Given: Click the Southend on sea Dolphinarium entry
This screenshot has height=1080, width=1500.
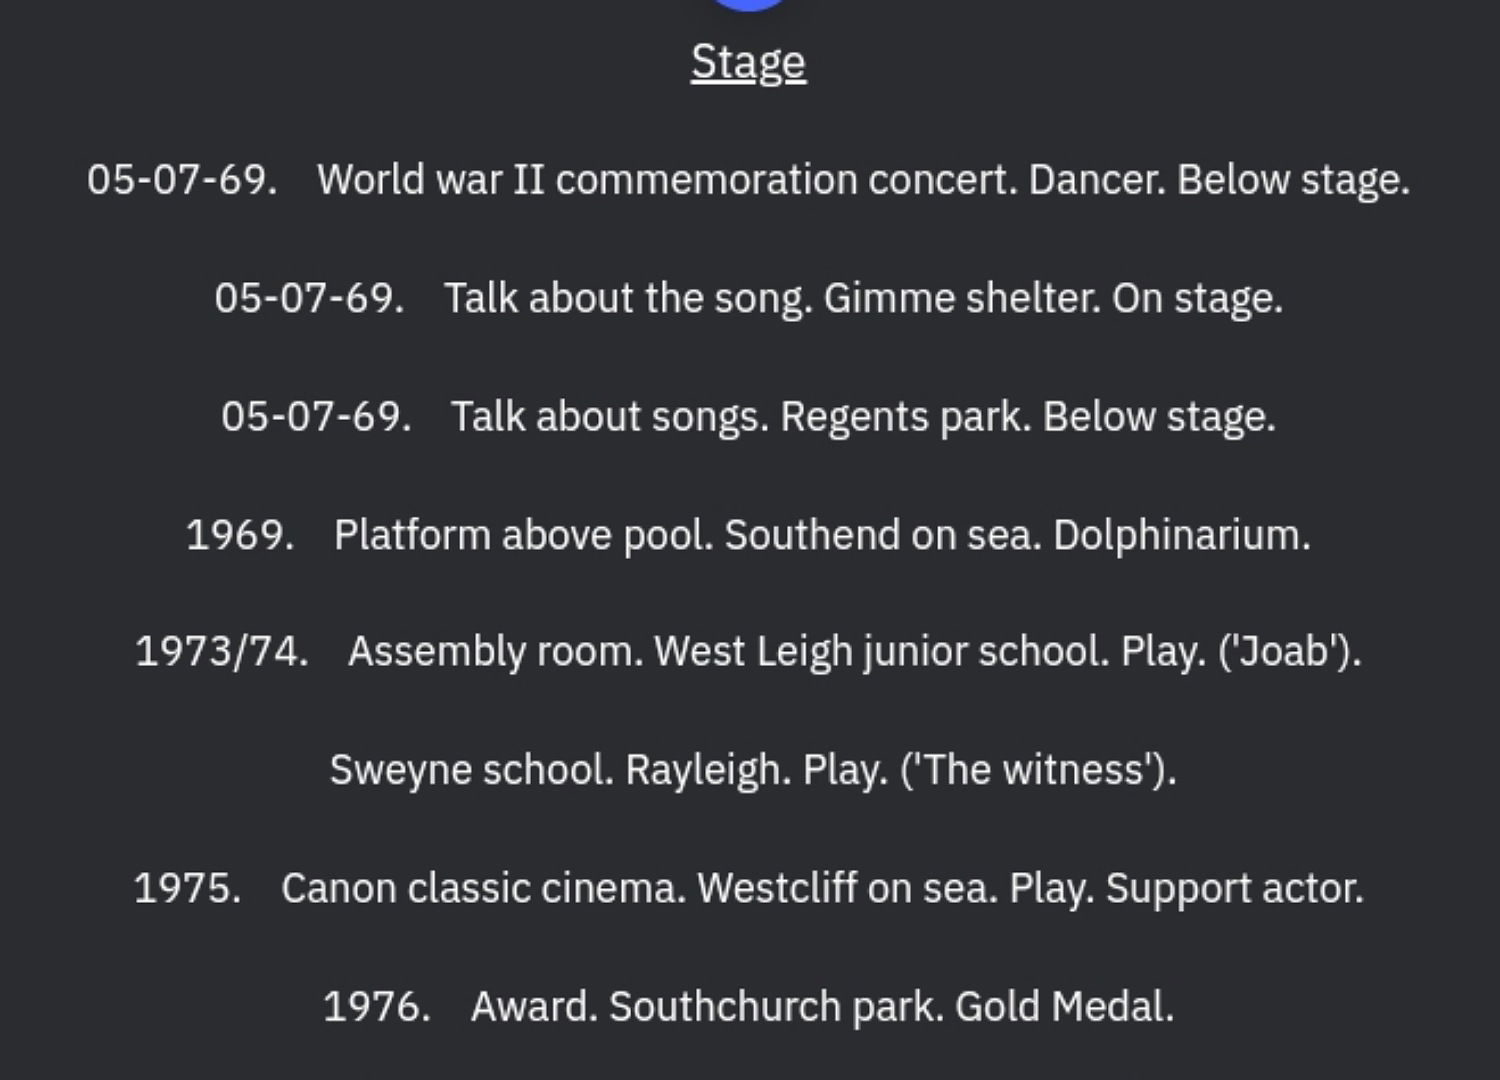Looking at the screenshot, I should coord(748,535).
